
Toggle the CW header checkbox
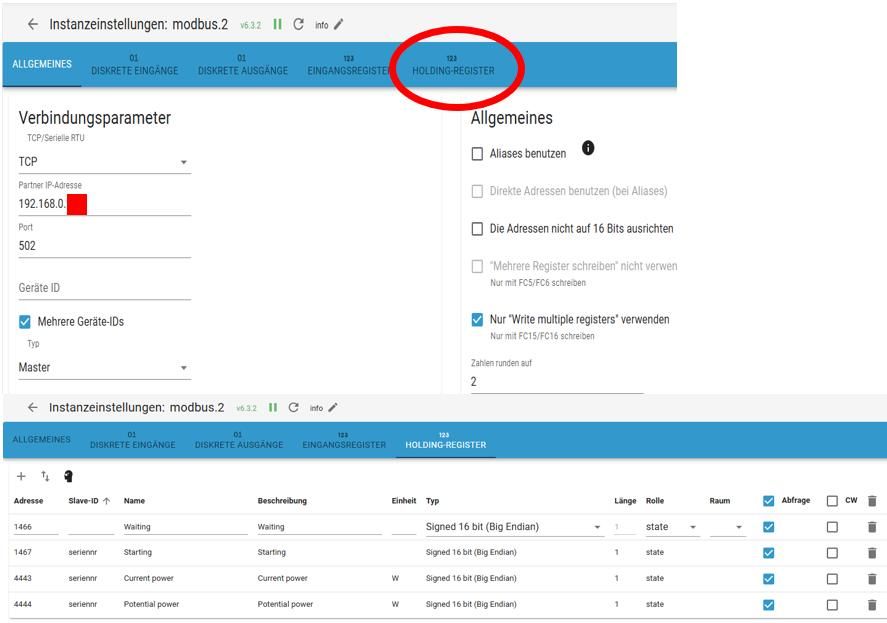pos(832,501)
